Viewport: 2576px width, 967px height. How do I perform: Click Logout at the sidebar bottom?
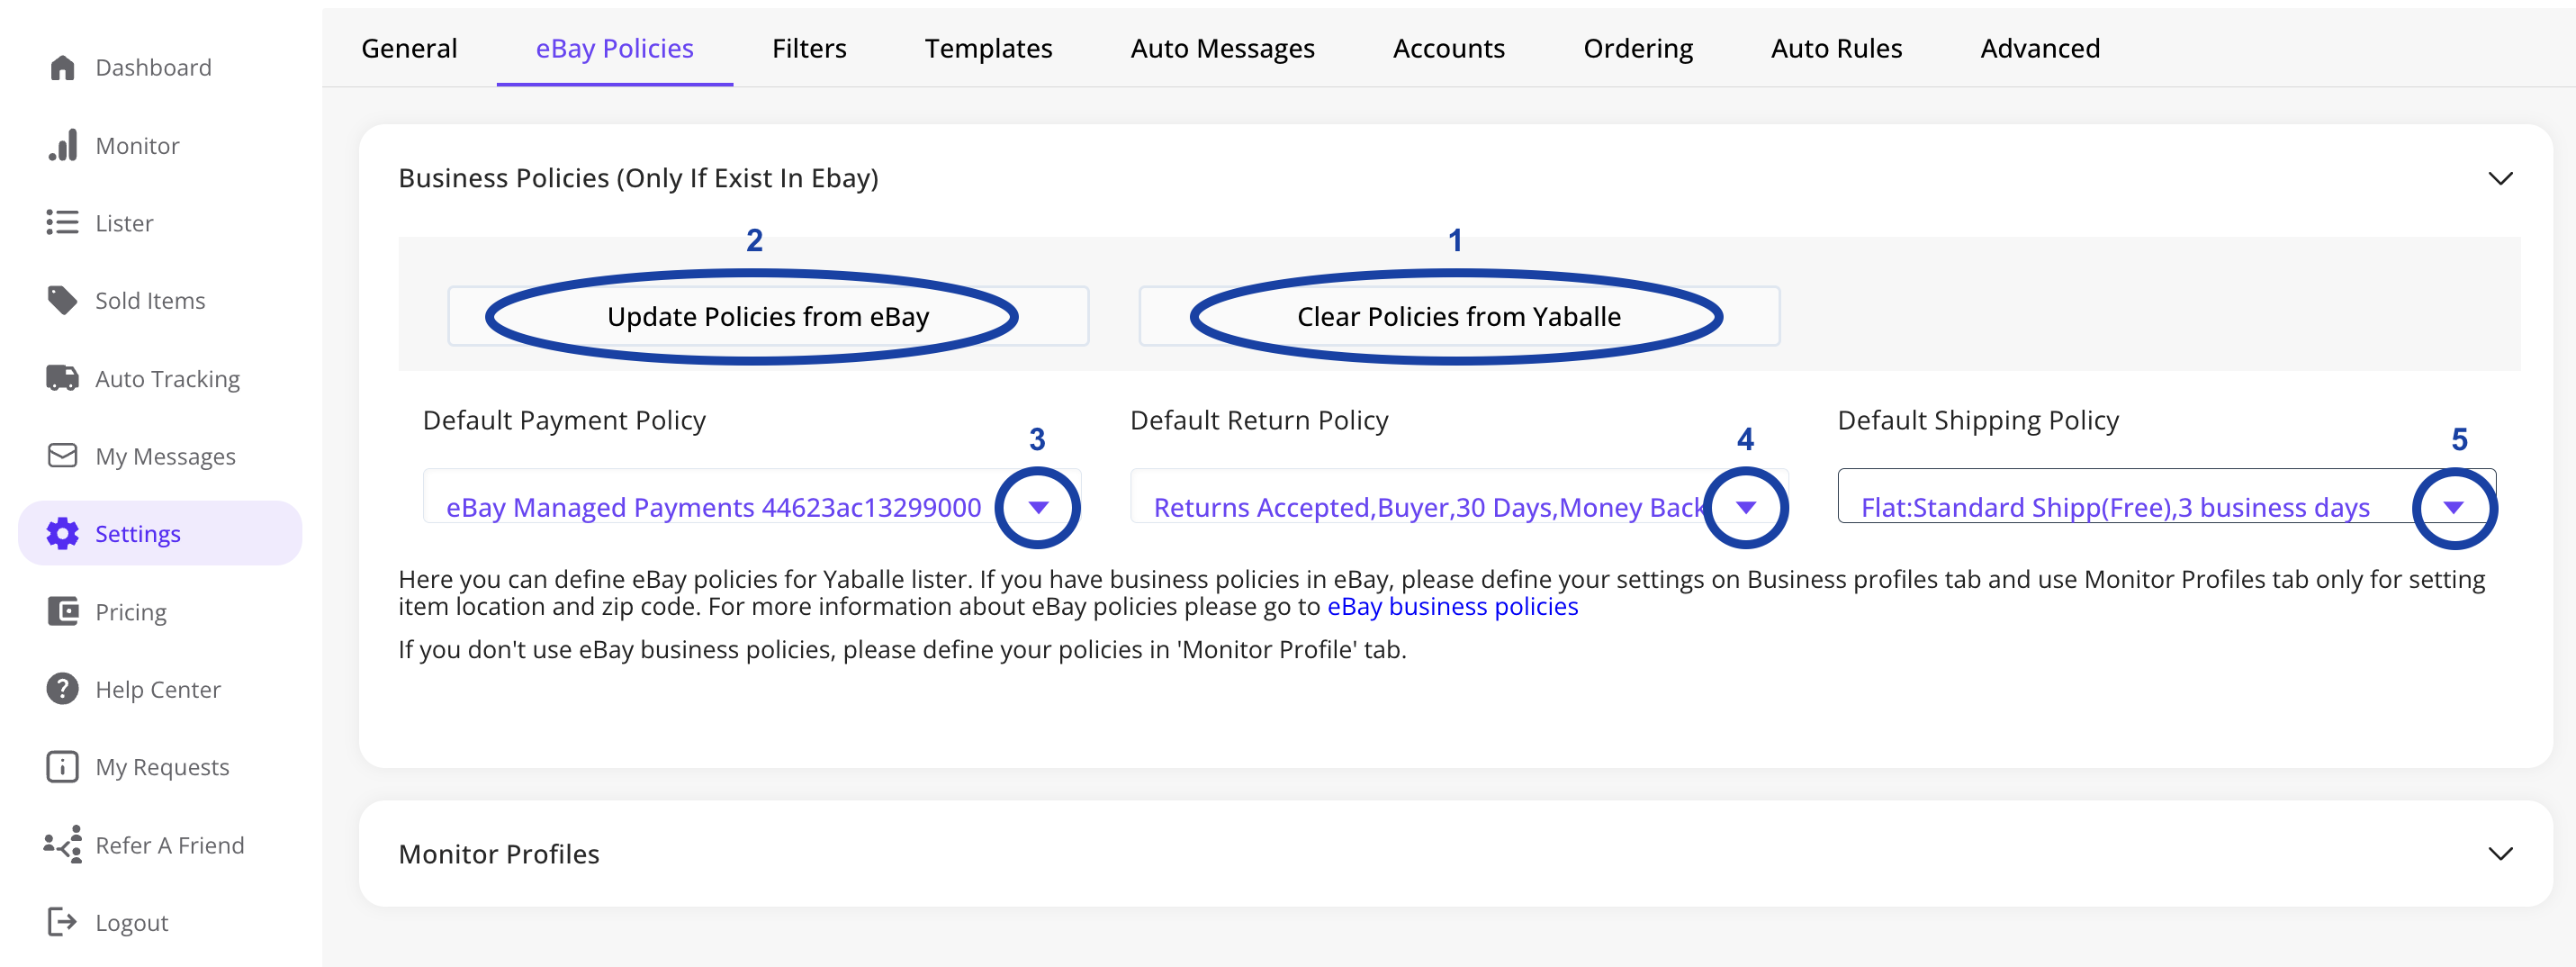(x=132, y=922)
